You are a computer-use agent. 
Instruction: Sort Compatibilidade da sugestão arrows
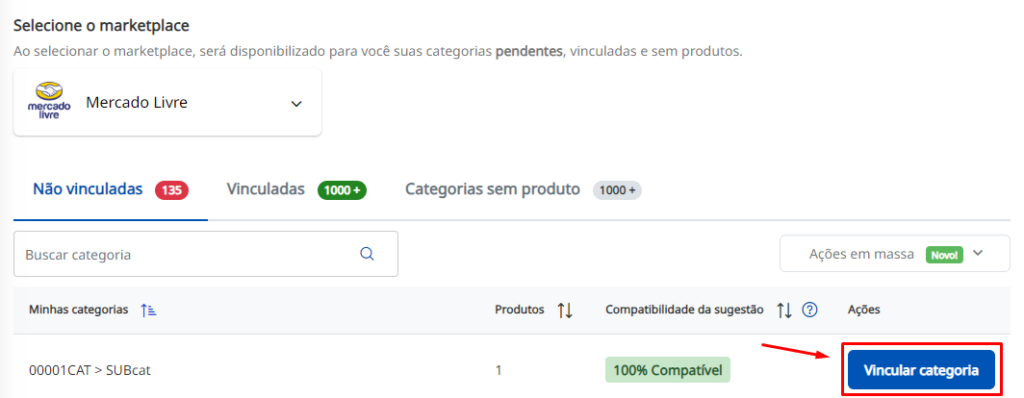tap(784, 310)
